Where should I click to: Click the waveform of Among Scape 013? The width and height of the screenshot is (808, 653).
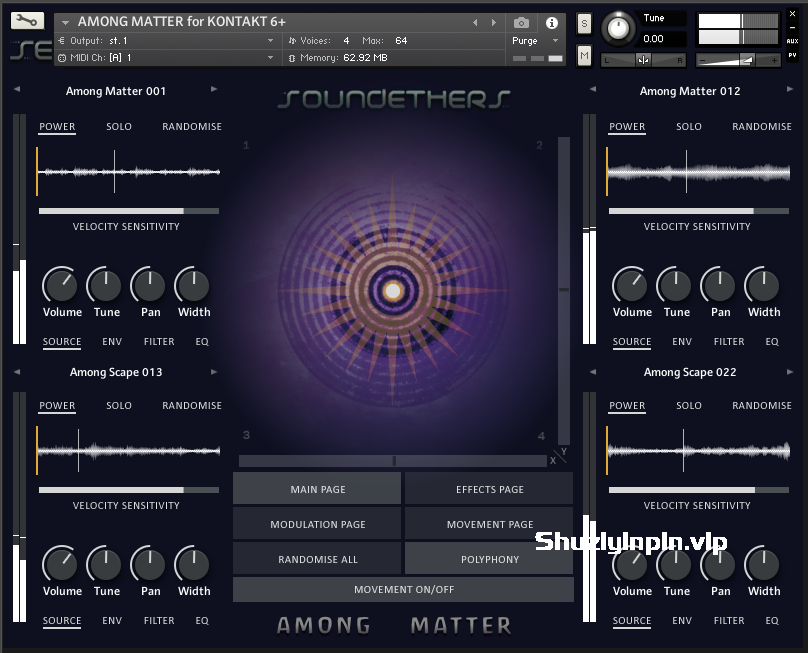pos(128,450)
